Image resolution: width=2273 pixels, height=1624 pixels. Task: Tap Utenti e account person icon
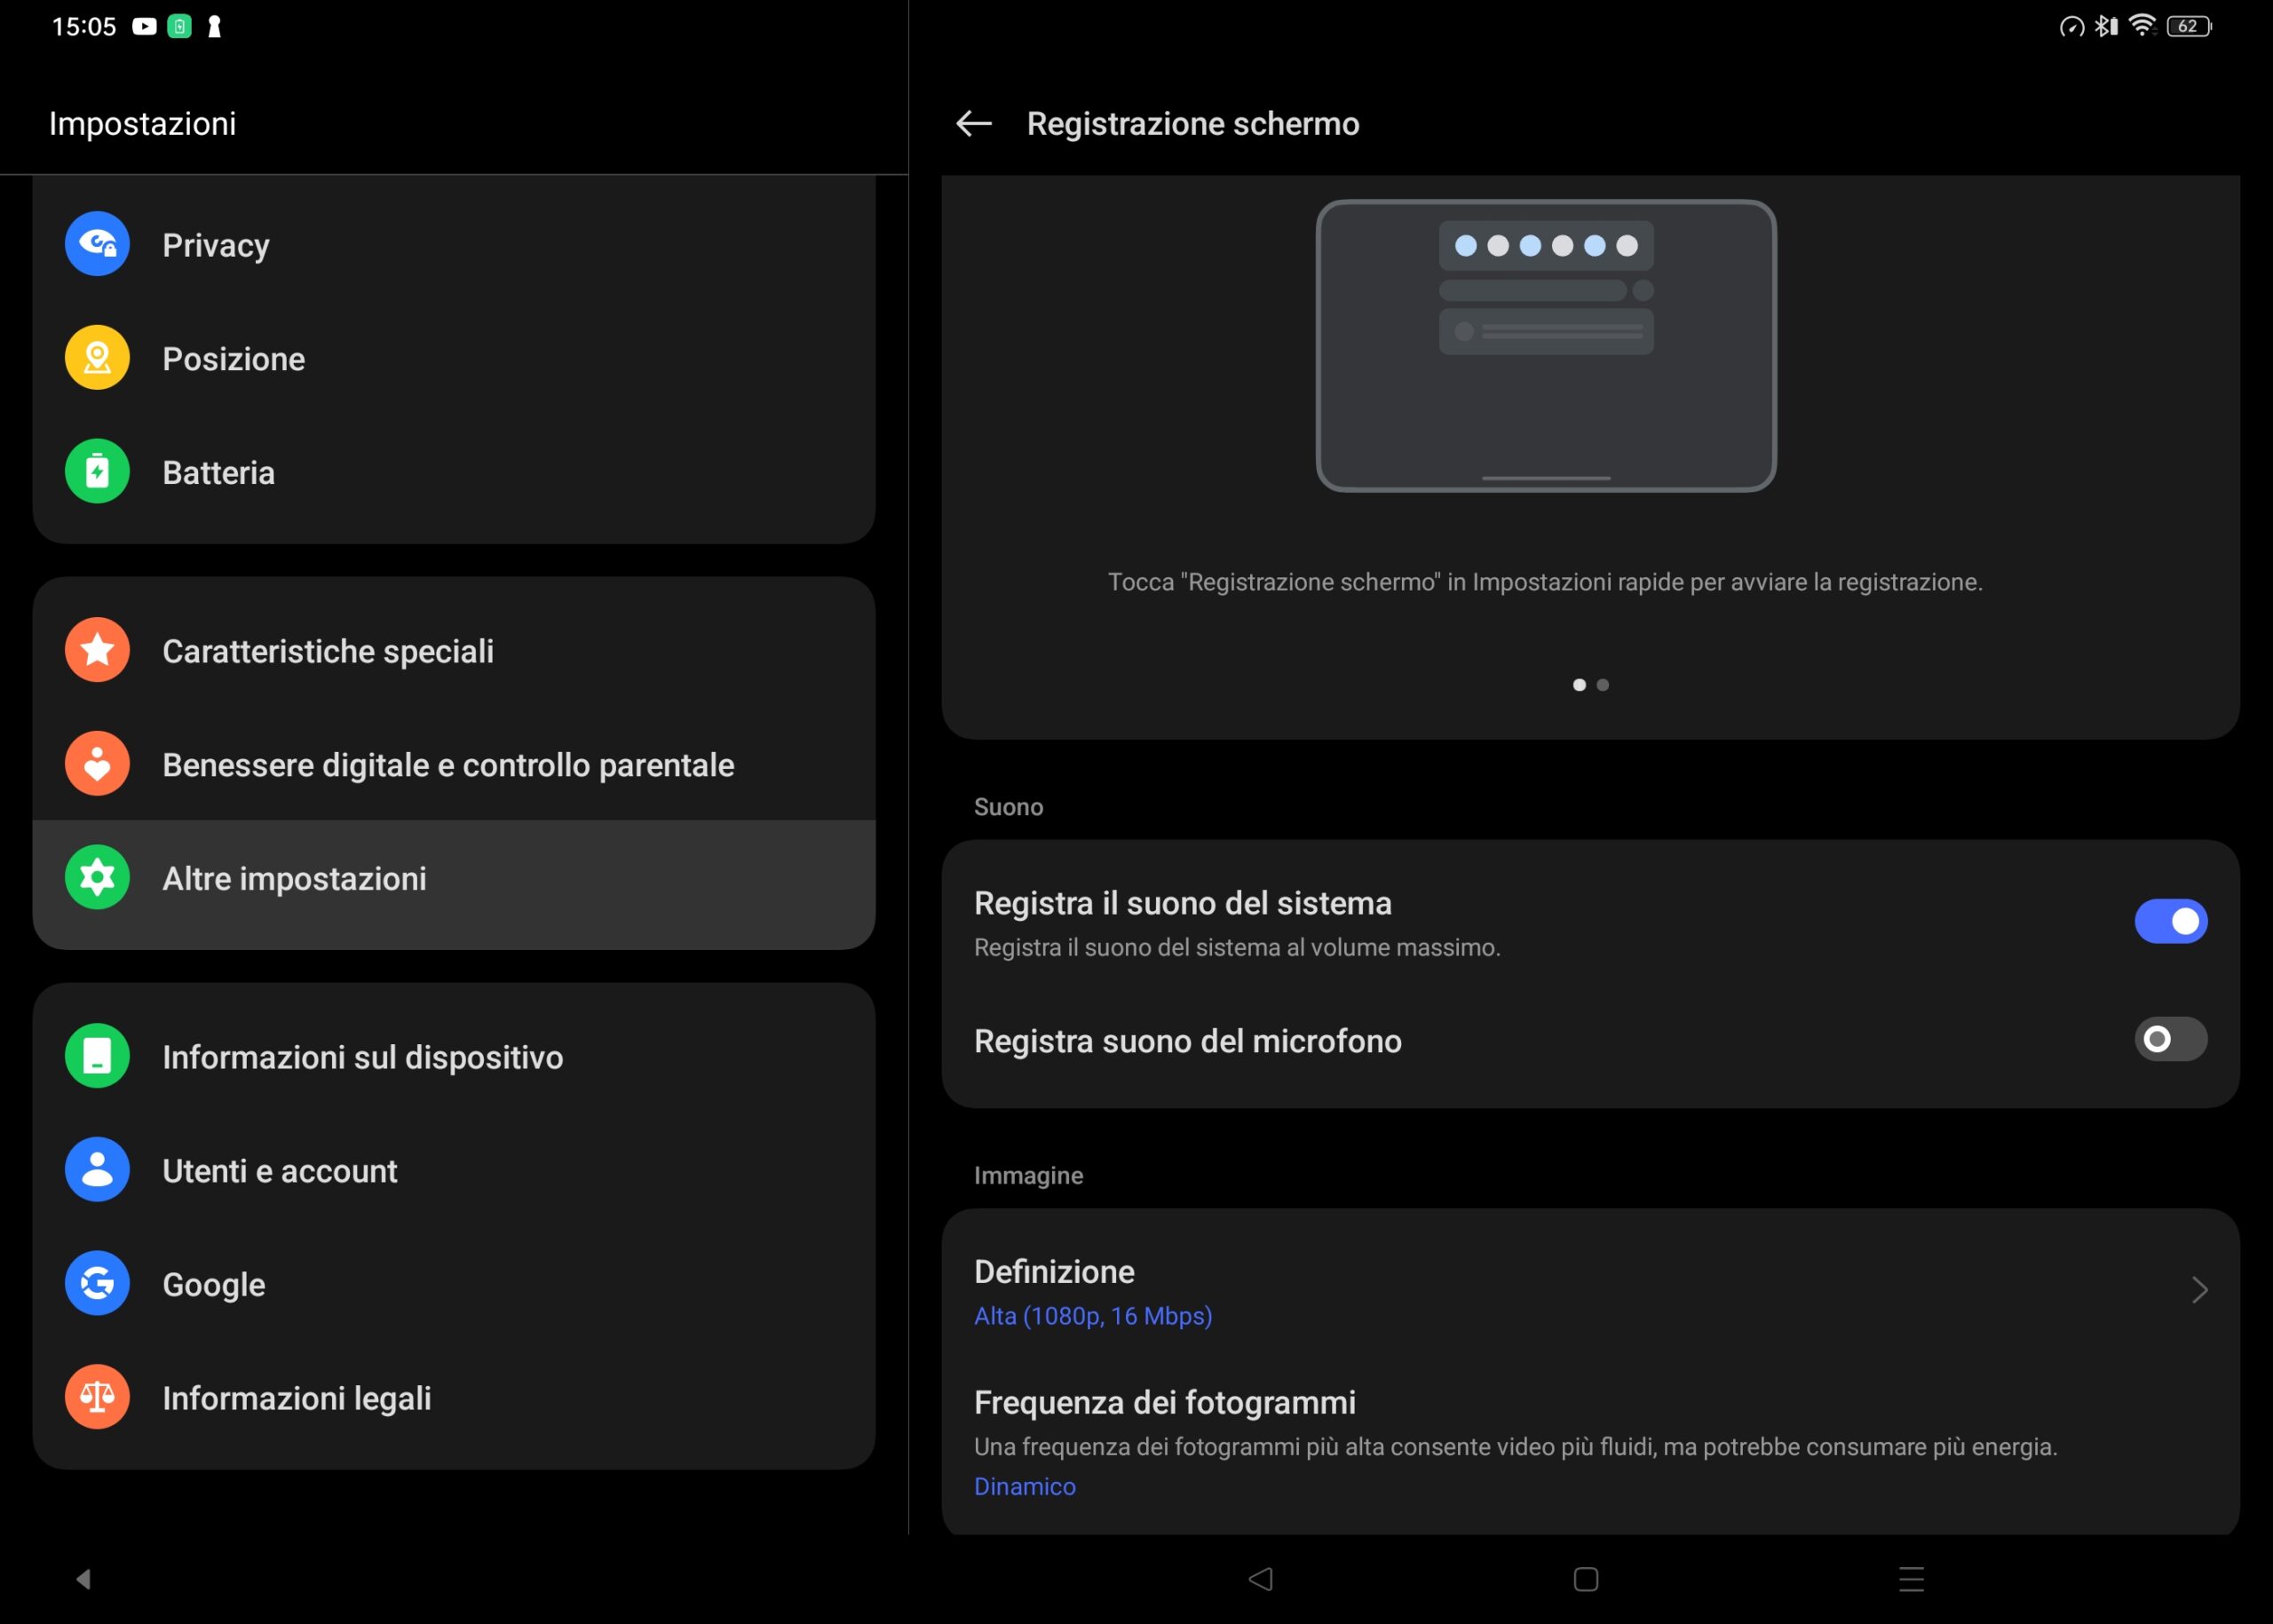tap(97, 1170)
